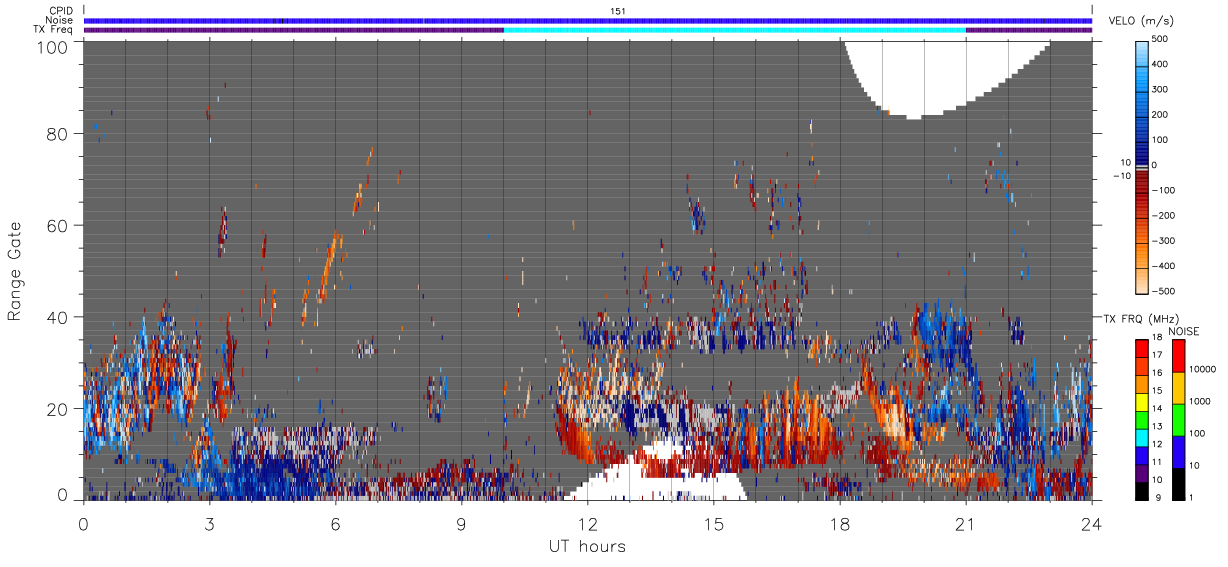The image size is (1228, 567).
Task: Click the green block in the TX FRQ legend
Action: pyautogui.click(x=1141, y=419)
